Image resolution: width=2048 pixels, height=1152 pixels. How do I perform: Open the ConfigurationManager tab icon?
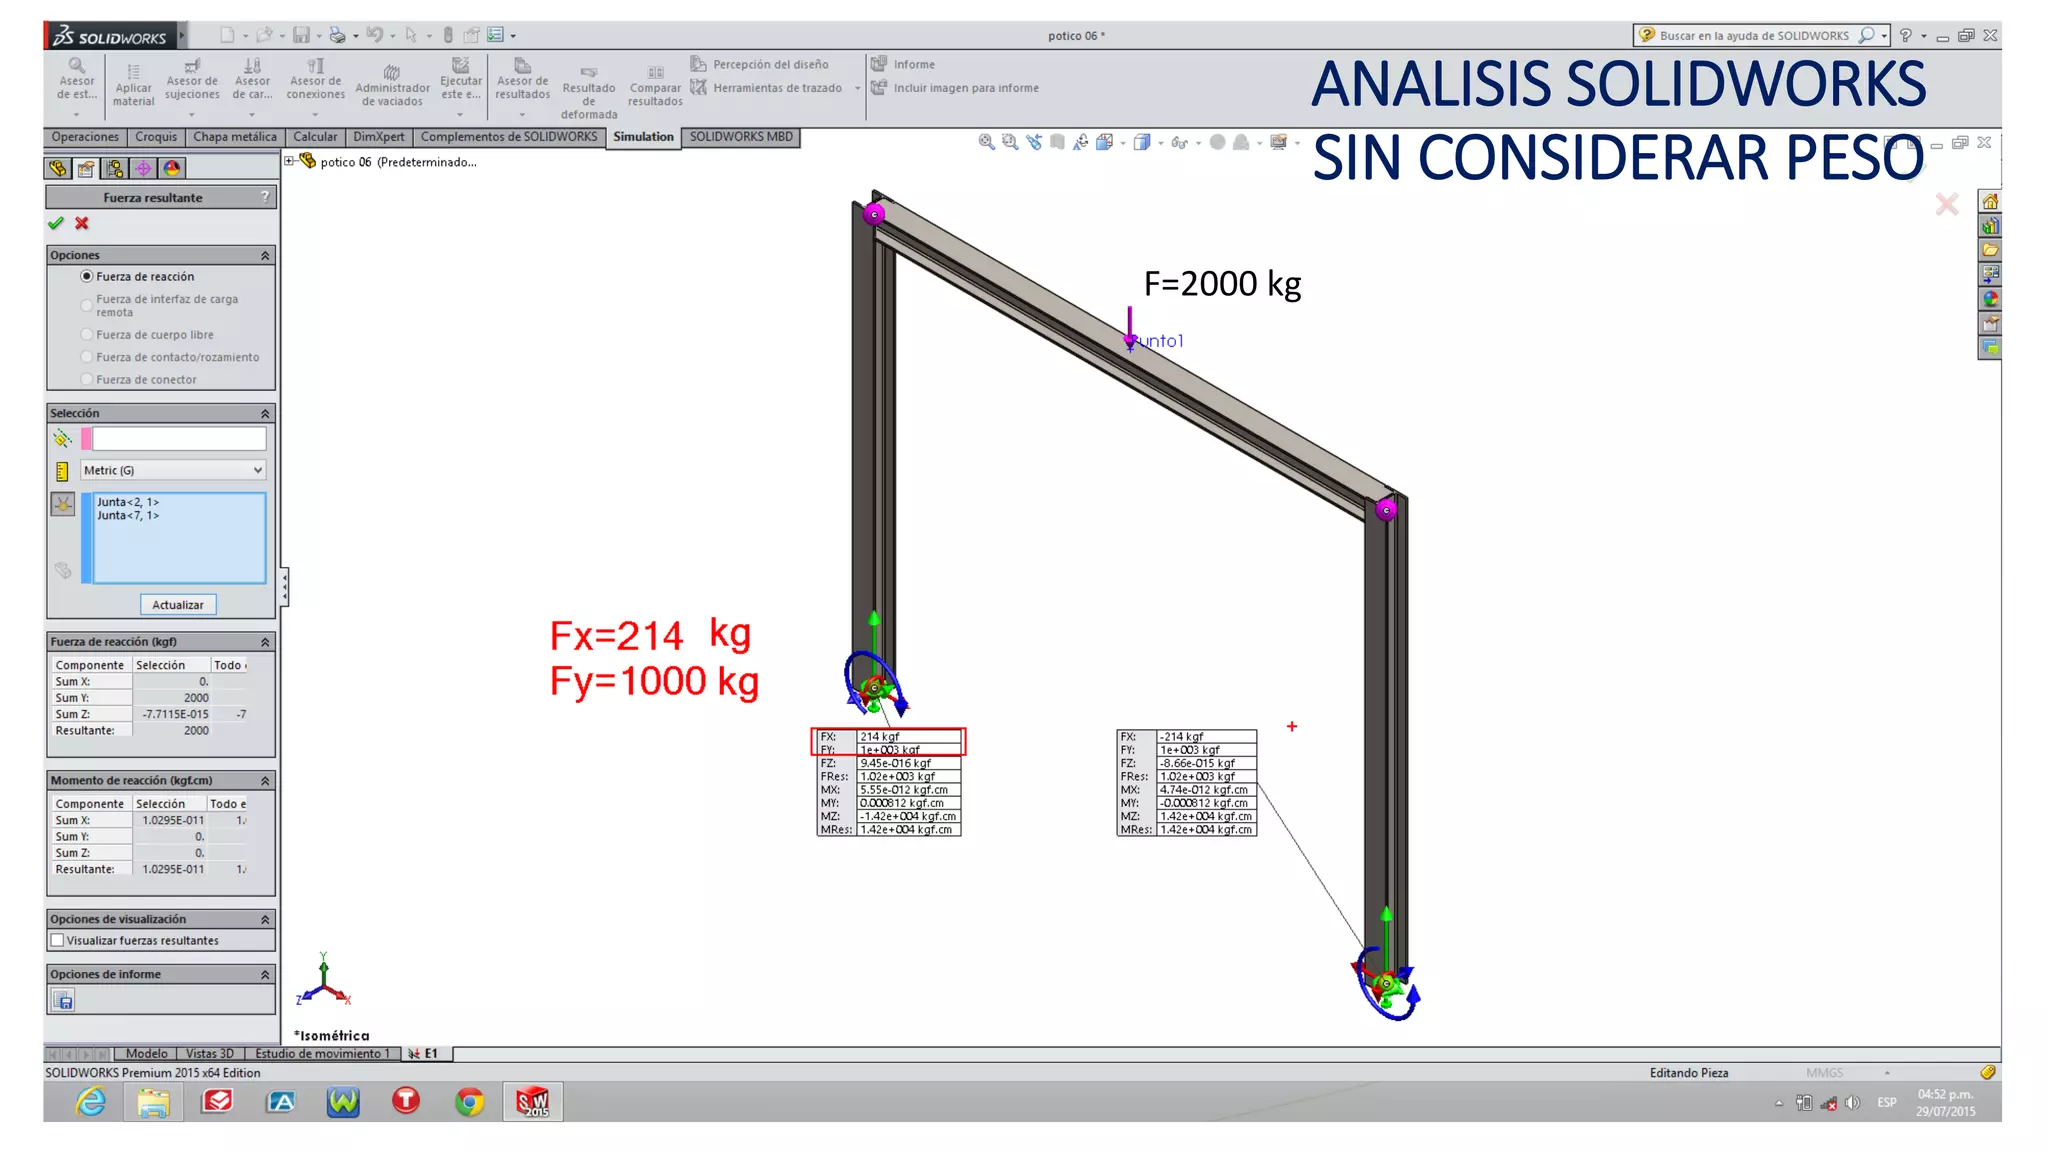point(115,168)
